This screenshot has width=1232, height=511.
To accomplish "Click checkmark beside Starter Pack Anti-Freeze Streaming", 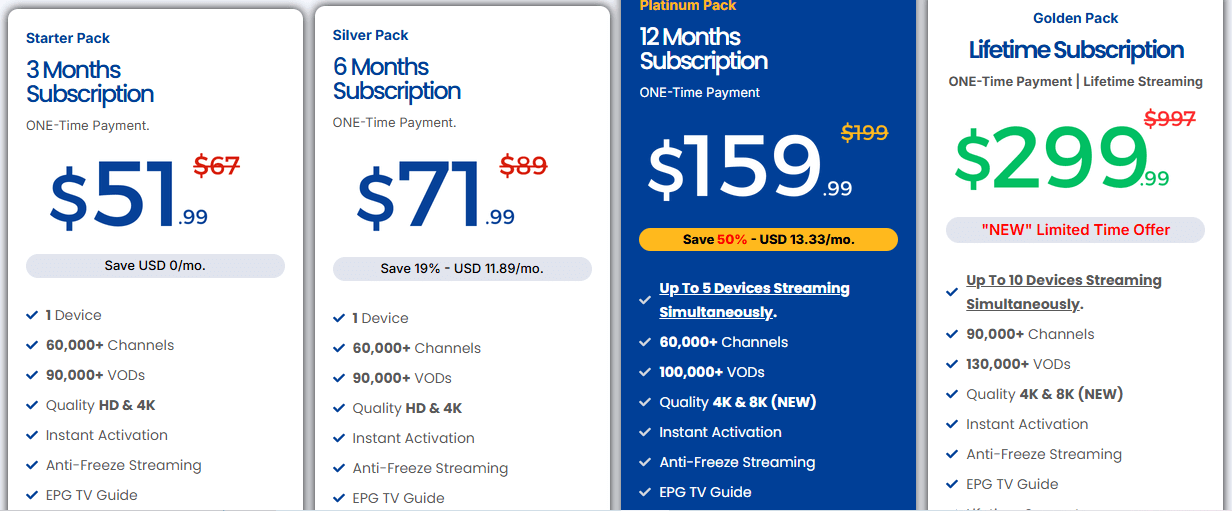I will pos(33,465).
